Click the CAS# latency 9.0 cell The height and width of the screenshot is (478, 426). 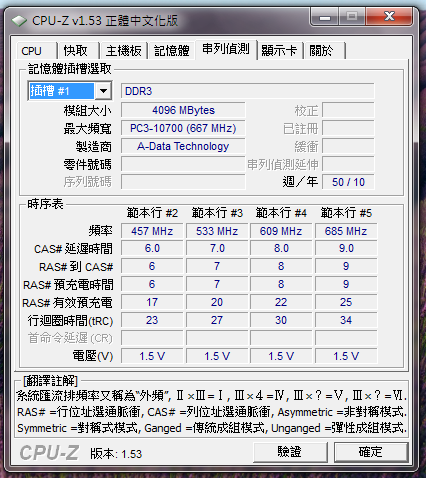tap(346, 249)
